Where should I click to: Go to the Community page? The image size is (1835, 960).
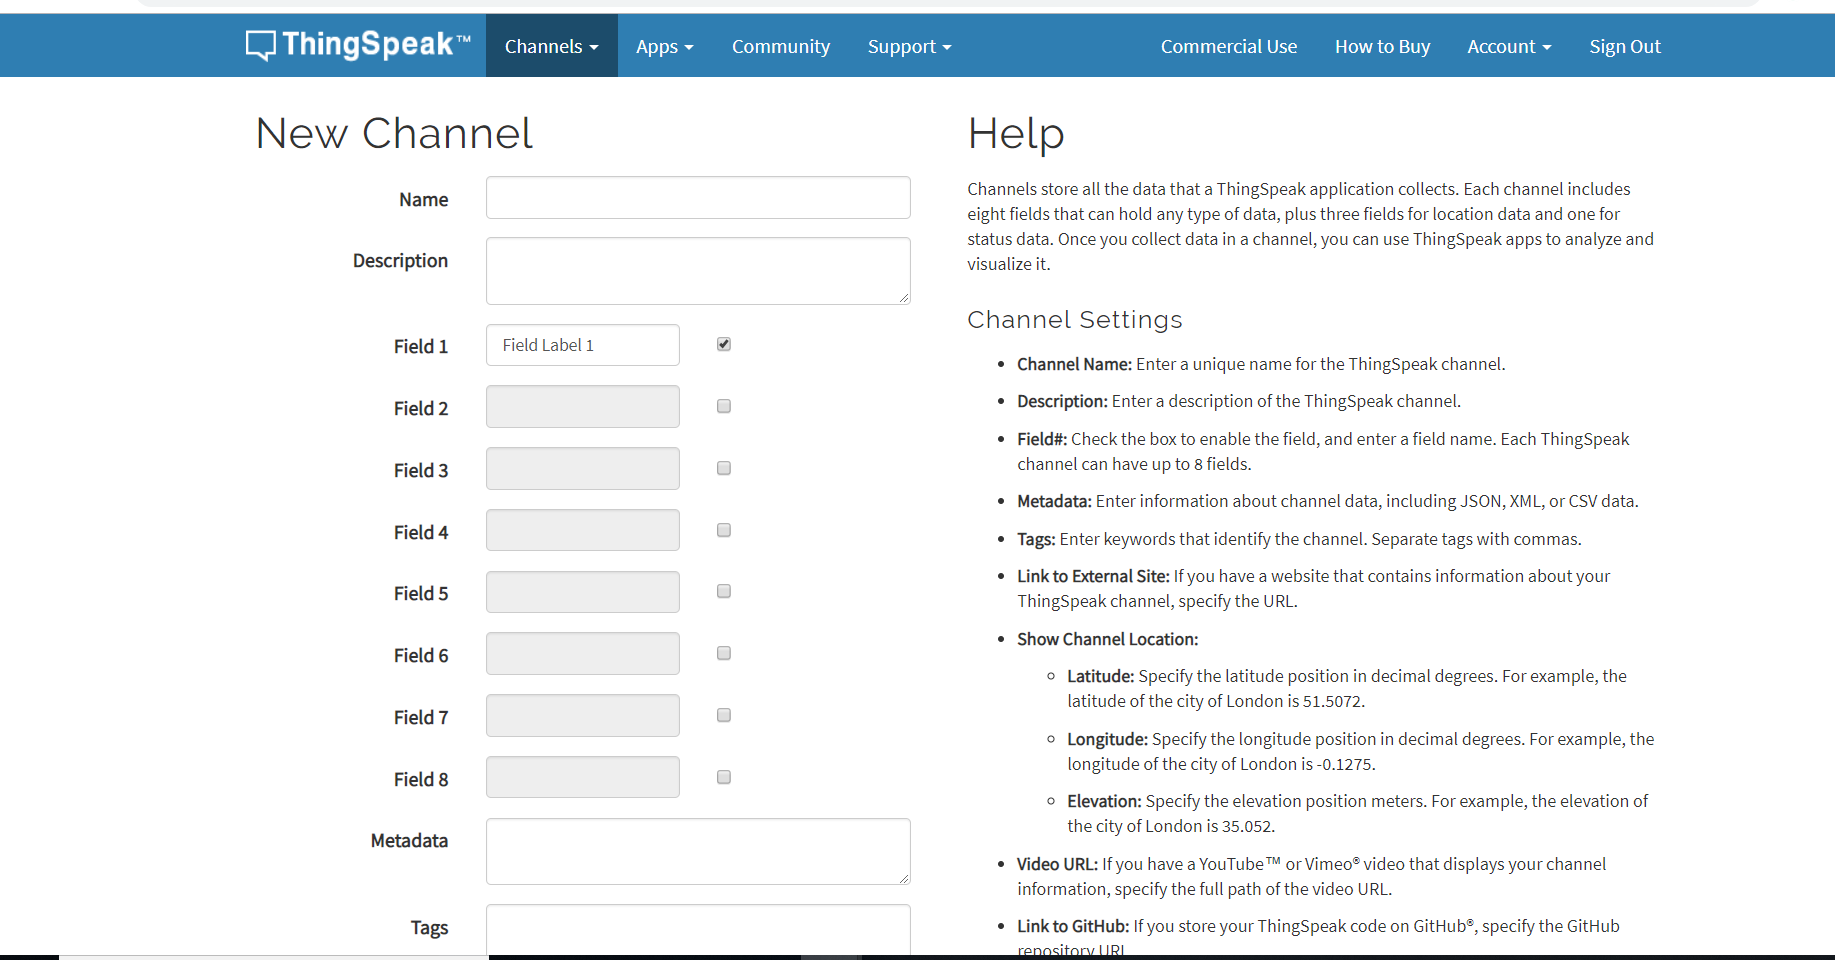tap(781, 46)
